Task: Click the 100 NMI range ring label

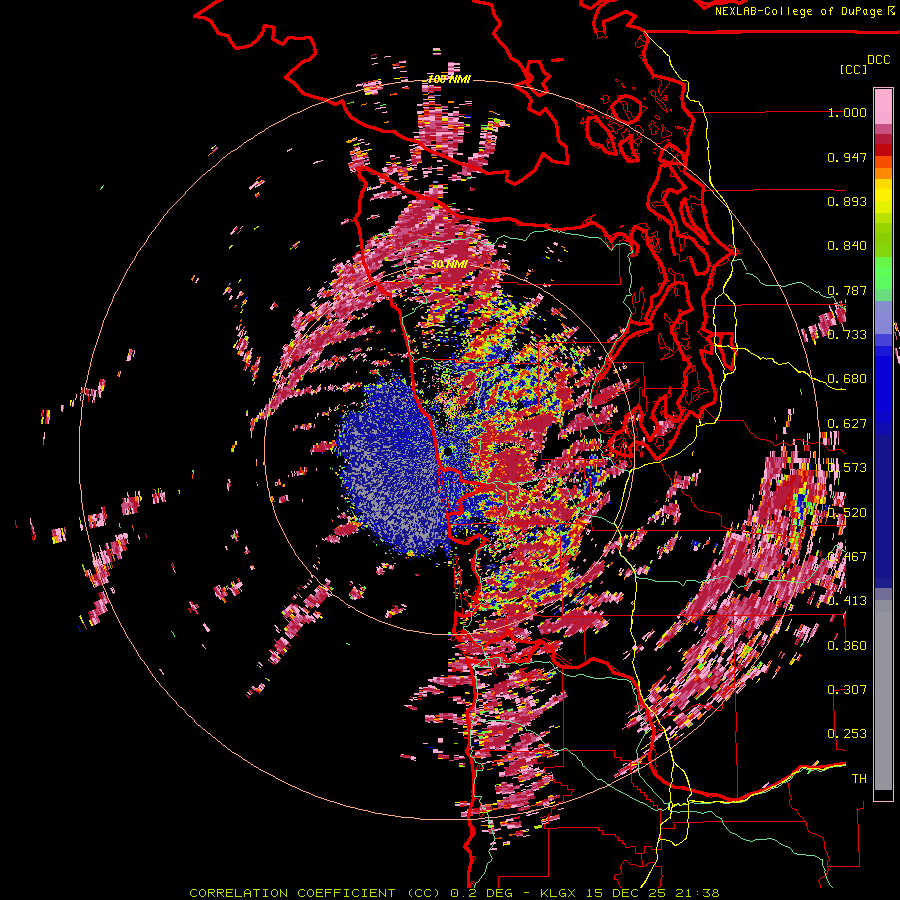Action: (x=449, y=79)
